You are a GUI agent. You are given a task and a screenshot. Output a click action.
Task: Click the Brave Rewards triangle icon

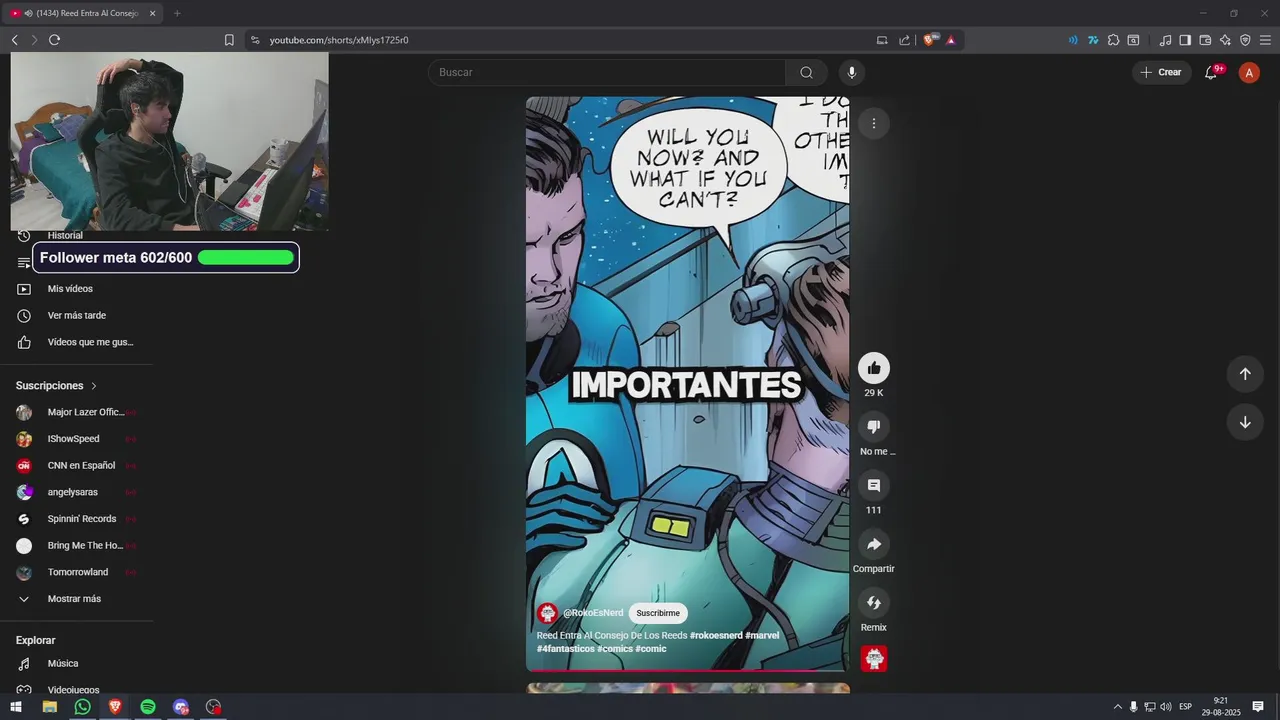pos(951,40)
